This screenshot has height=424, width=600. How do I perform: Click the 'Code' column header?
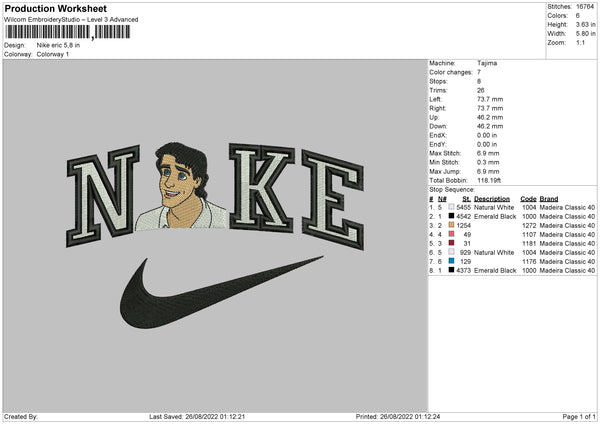click(528, 199)
